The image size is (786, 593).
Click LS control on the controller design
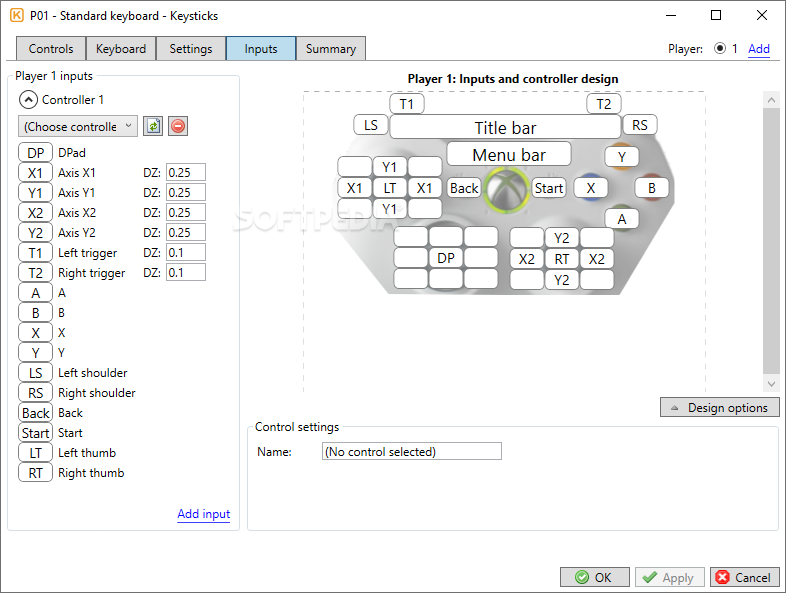pyautogui.click(x=371, y=125)
